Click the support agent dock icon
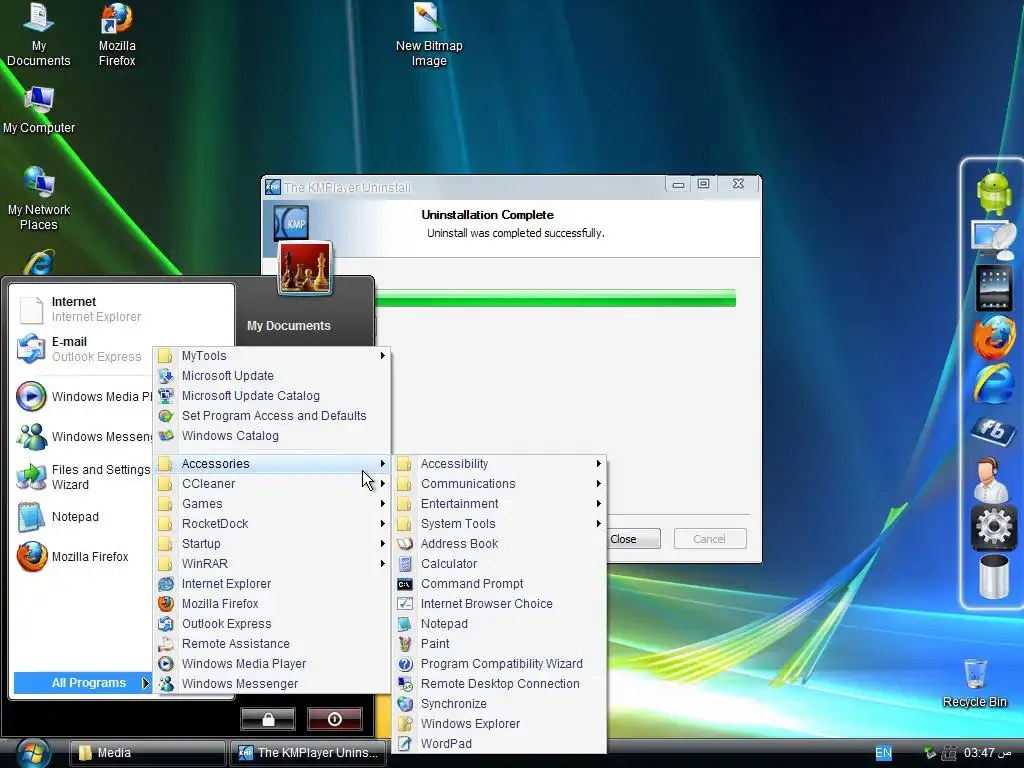1024x768 pixels. (x=992, y=479)
